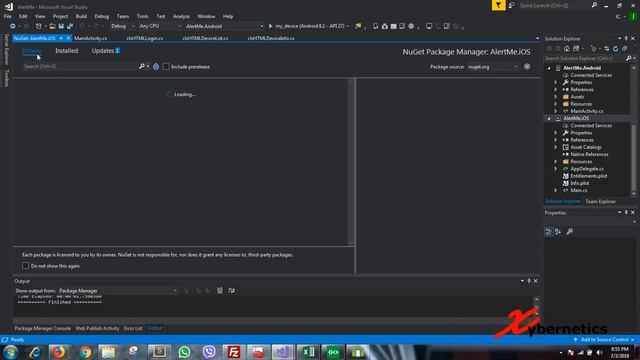Screen dimensions: 640x360
Task: Open the Analyze menu
Action: 181,16
